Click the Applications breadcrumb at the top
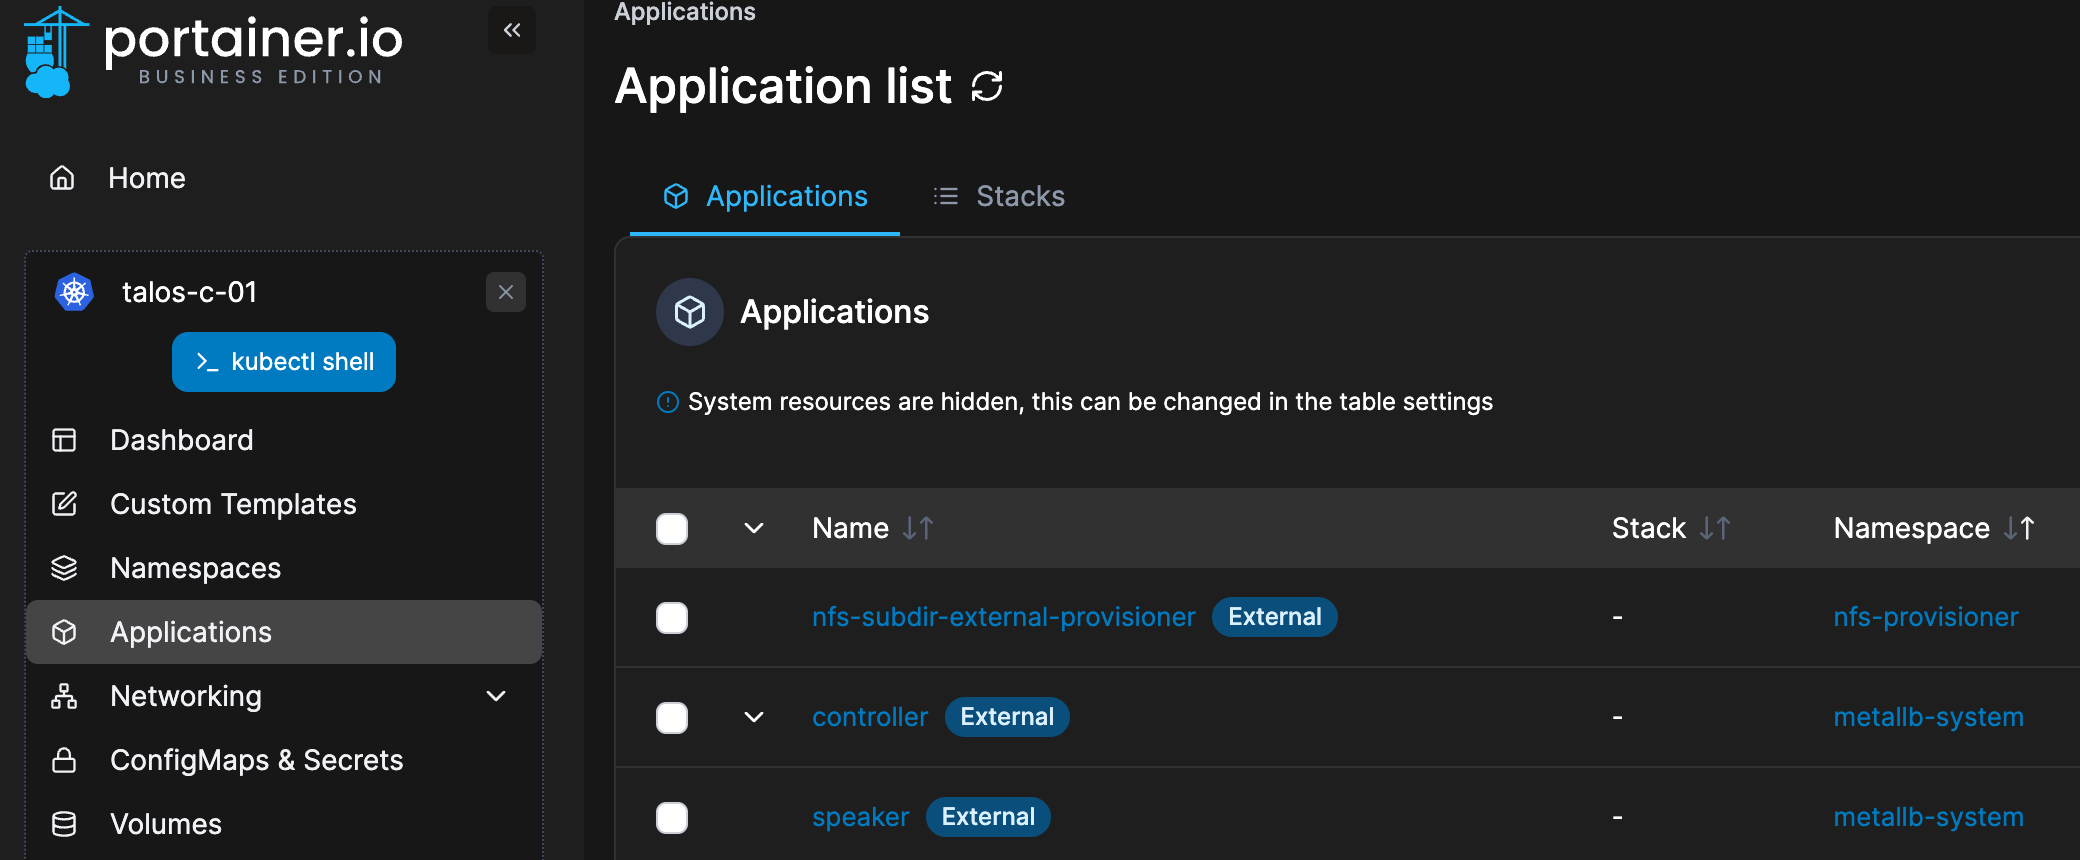Viewport: 2080px width, 860px height. [x=685, y=12]
